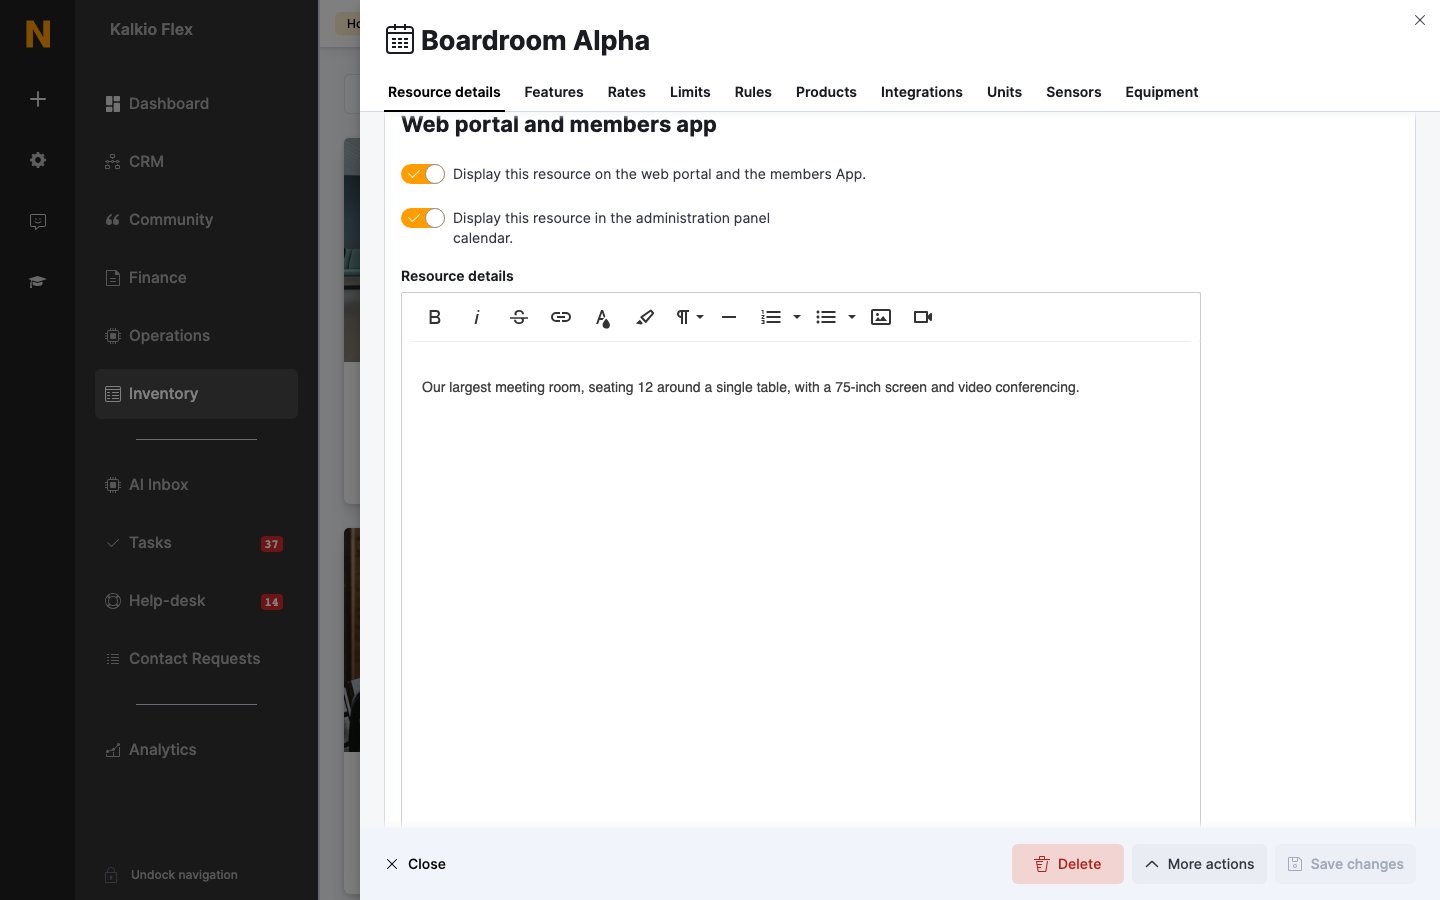Open the chat feedback icon in left rail
The image size is (1440, 900).
pyautogui.click(x=38, y=221)
